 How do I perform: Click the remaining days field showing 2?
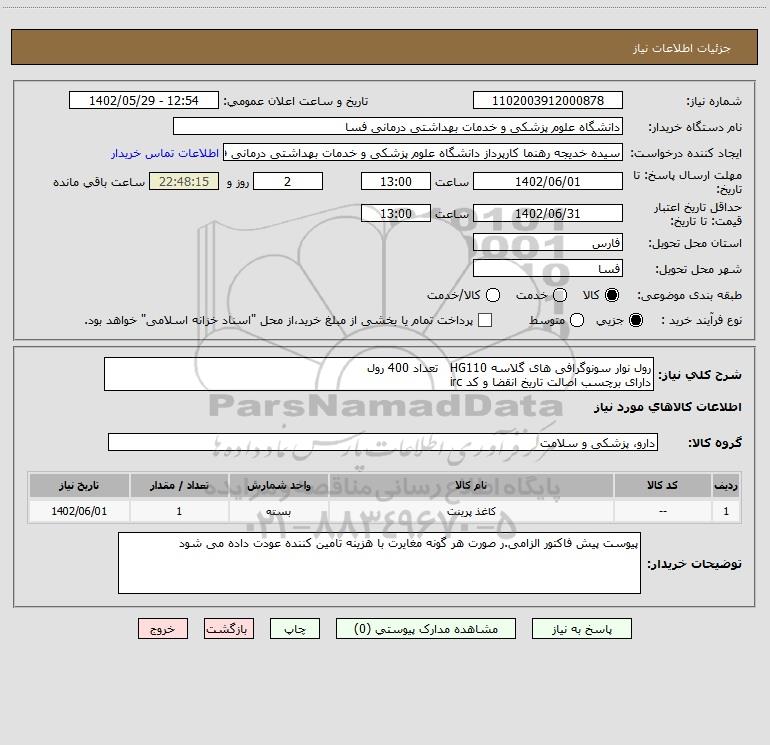click(x=288, y=181)
